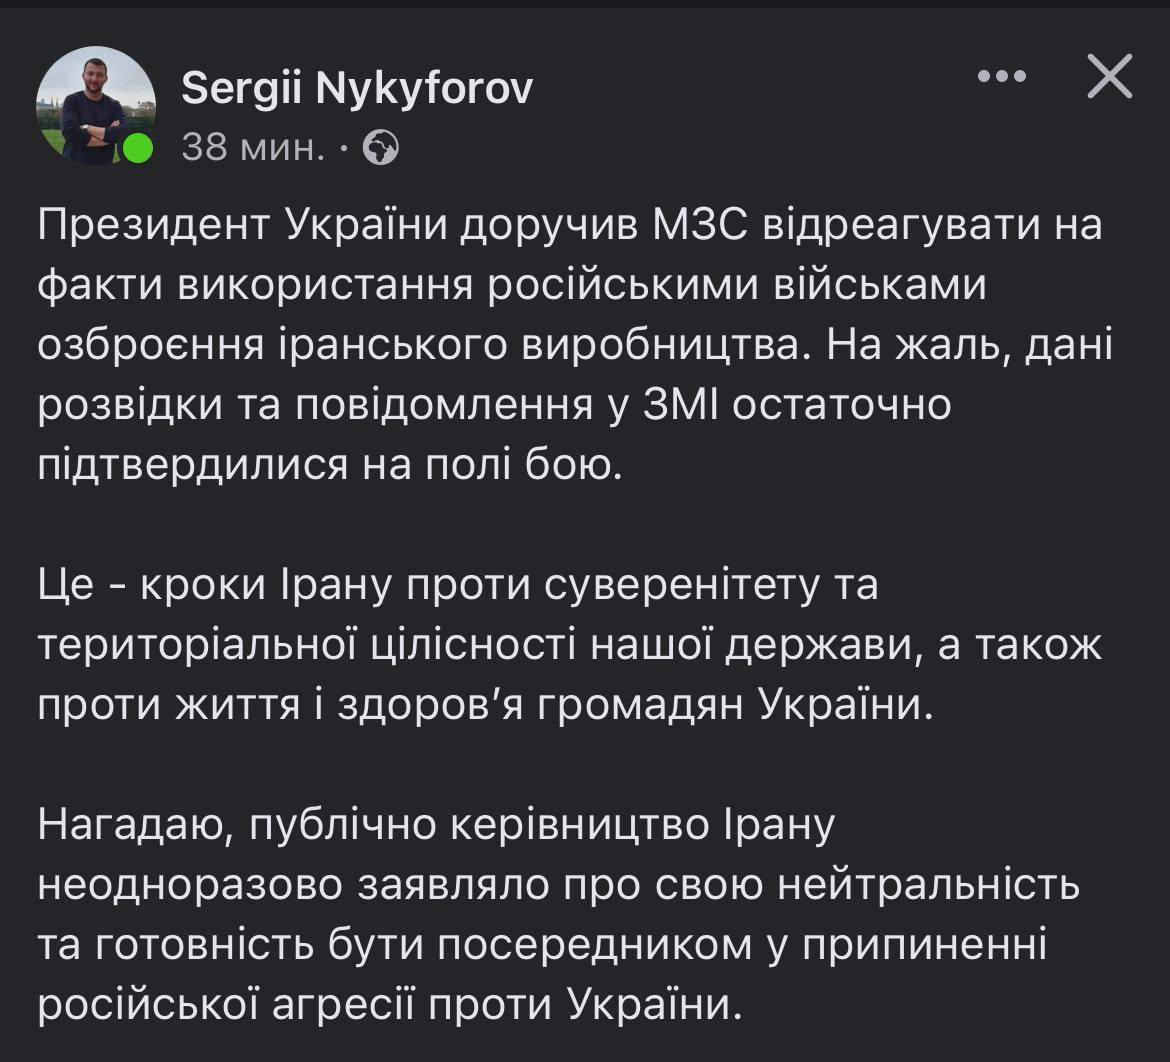The width and height of the screenshot is (1170, 1062).
Task: Click the globe public-audience icon
Action: [x=381, y=149]
